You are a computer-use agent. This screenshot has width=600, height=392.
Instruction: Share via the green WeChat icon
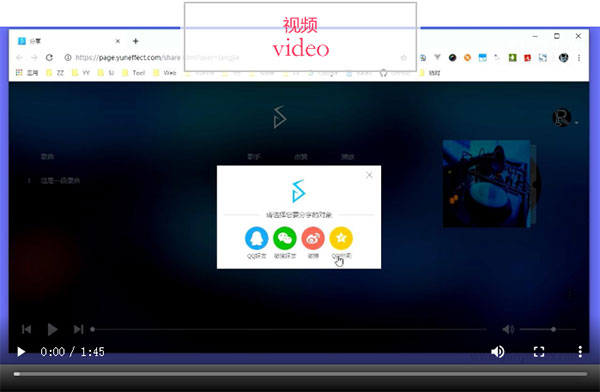285,238
